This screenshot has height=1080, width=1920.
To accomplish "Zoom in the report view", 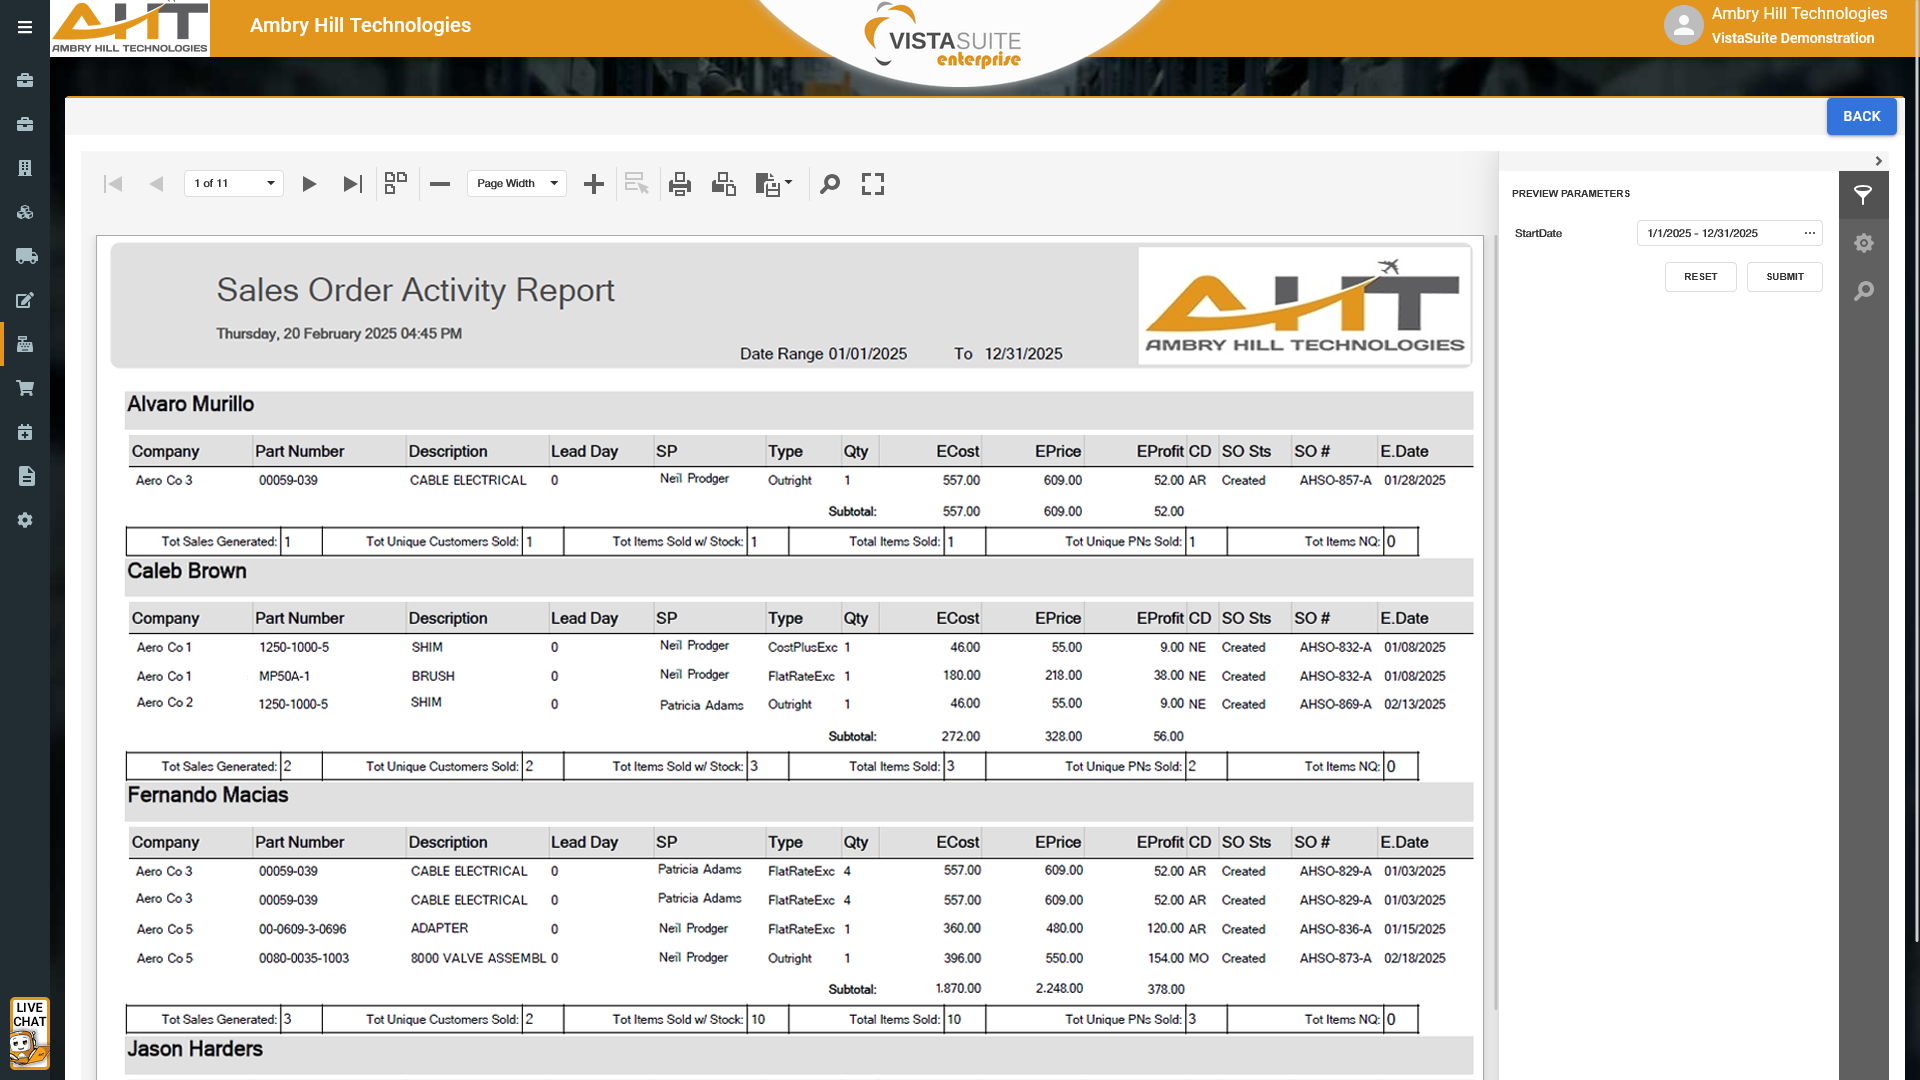I will pyautogui.click(x=594, y=184).
